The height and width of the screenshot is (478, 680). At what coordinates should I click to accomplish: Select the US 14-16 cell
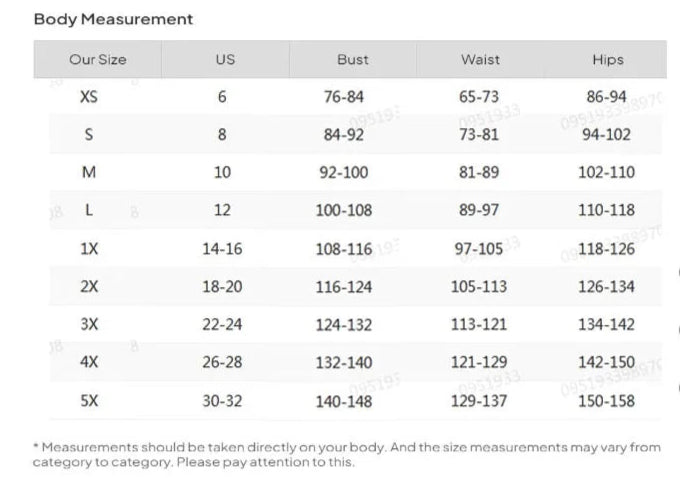click(x=222, y=249)
